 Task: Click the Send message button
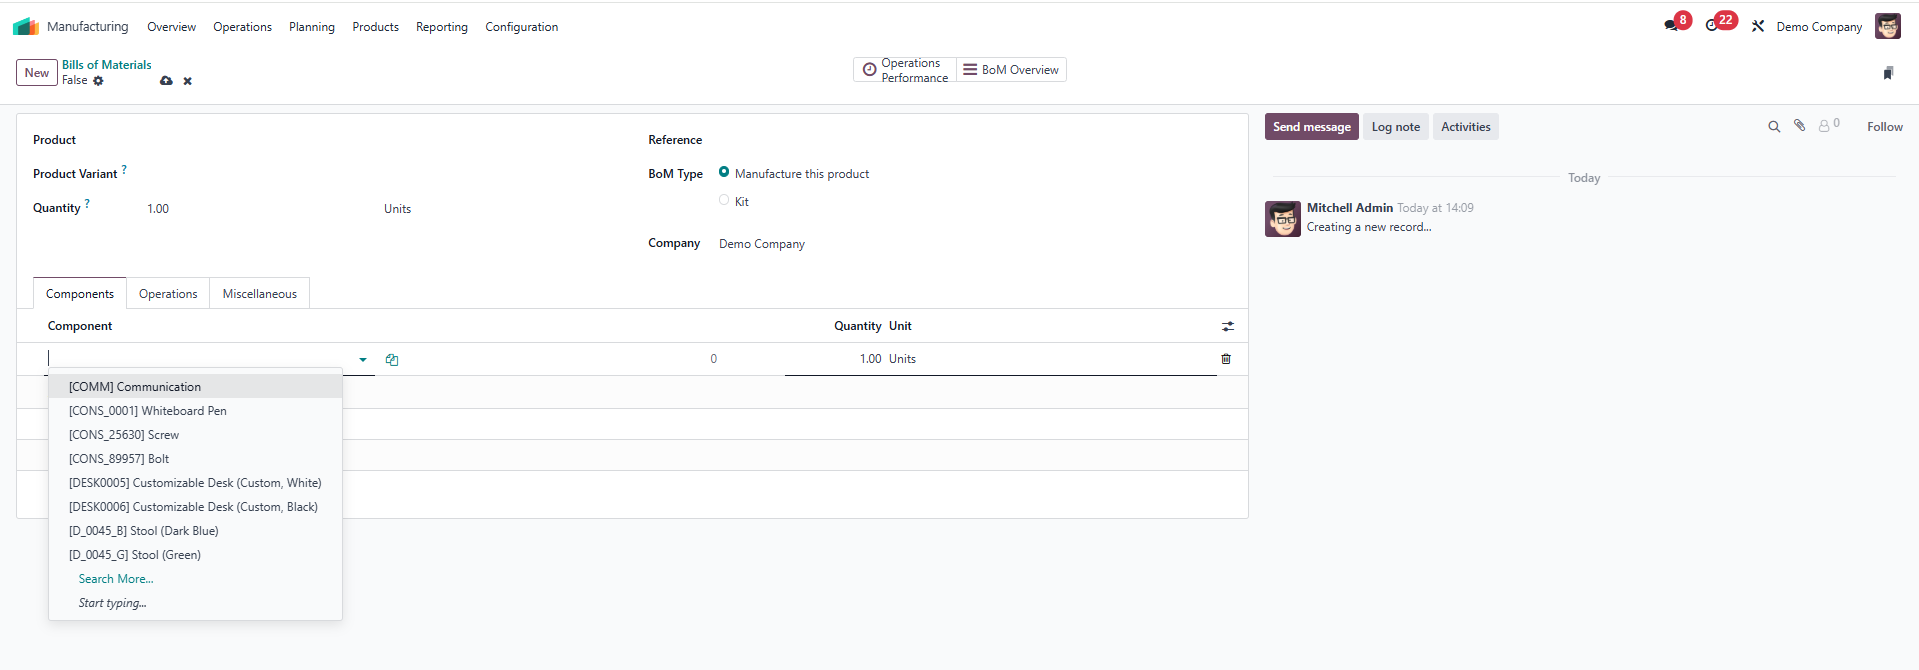tap(1311, 127)
